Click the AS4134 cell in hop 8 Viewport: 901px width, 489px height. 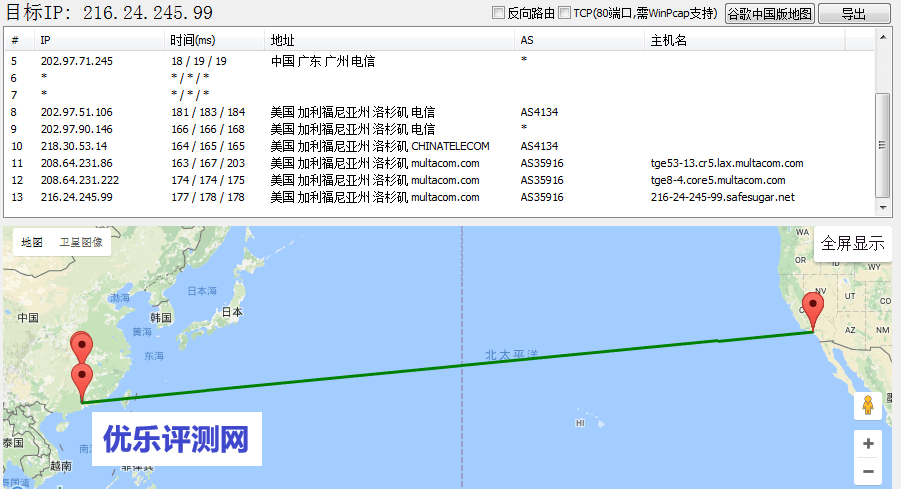point(539,112)
